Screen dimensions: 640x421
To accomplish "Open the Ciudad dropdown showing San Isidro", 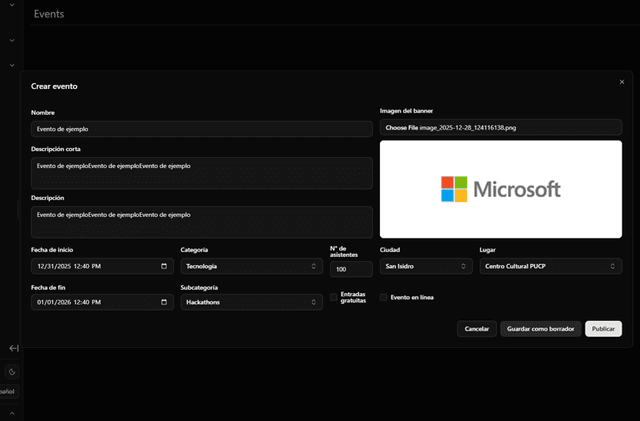I will (426, 266).
